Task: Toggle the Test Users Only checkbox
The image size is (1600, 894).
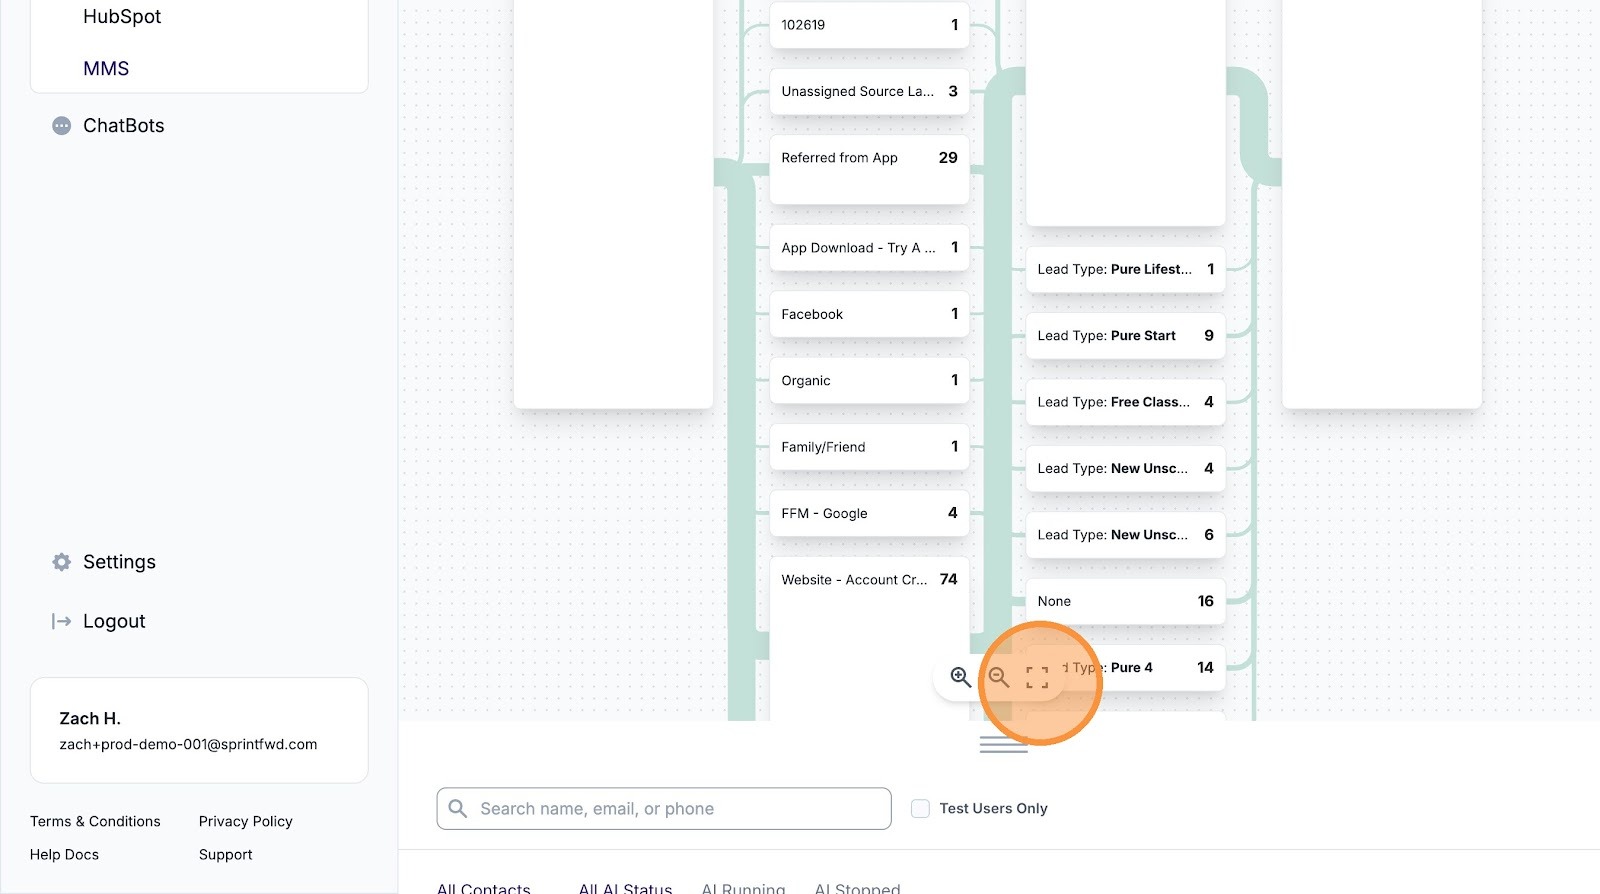Action: click(x=920, y=808)
